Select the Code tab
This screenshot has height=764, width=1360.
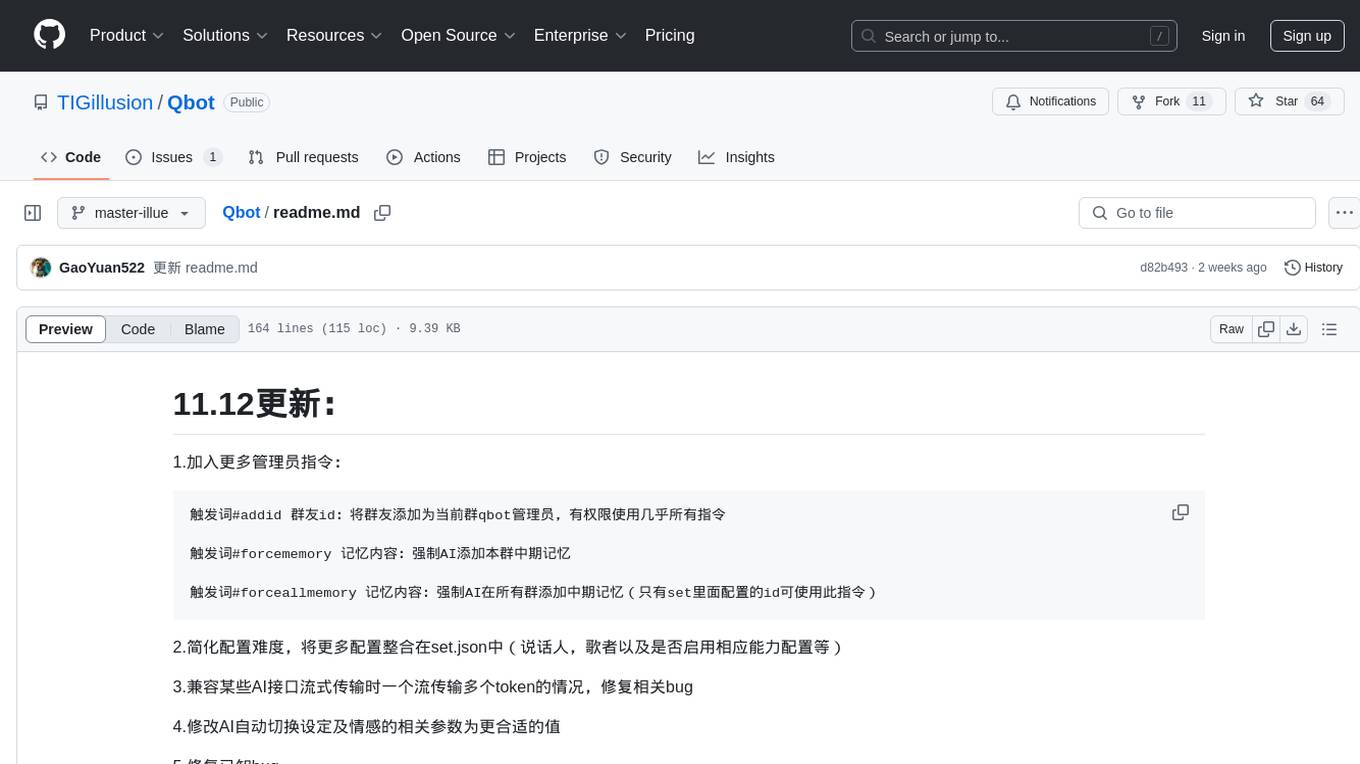71,157
